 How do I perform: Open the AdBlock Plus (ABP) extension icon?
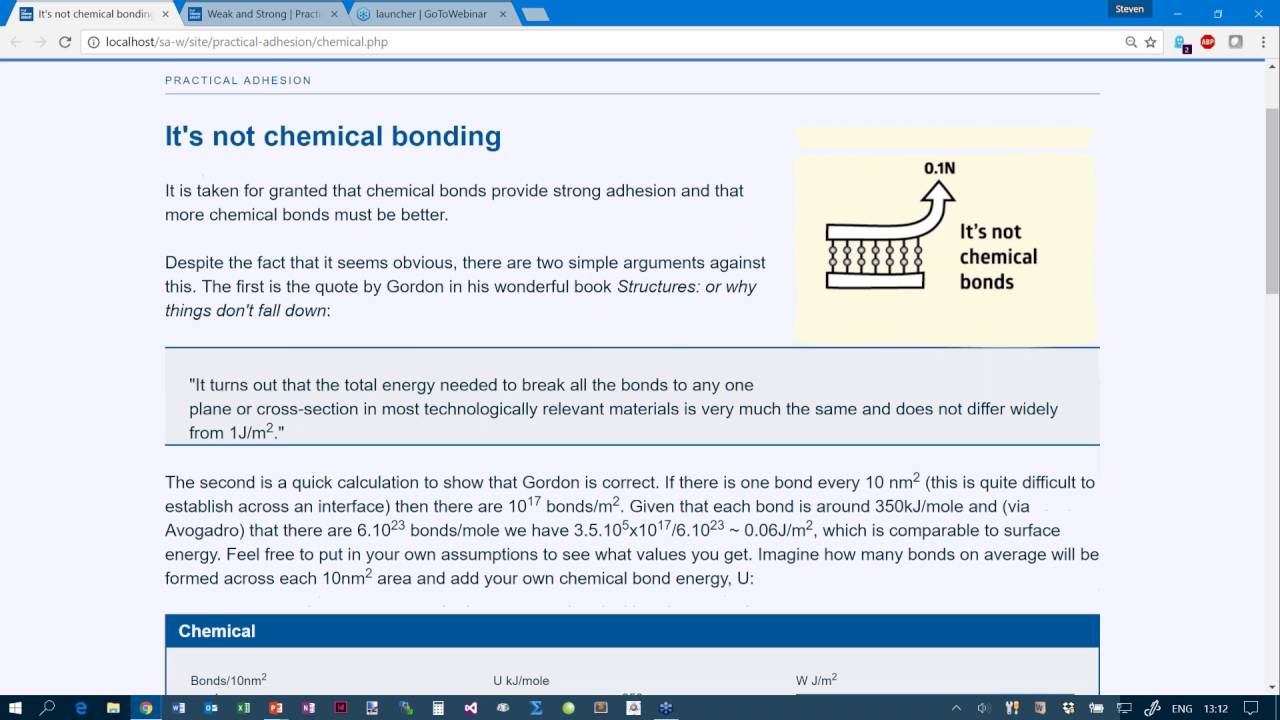(1208, 42)
